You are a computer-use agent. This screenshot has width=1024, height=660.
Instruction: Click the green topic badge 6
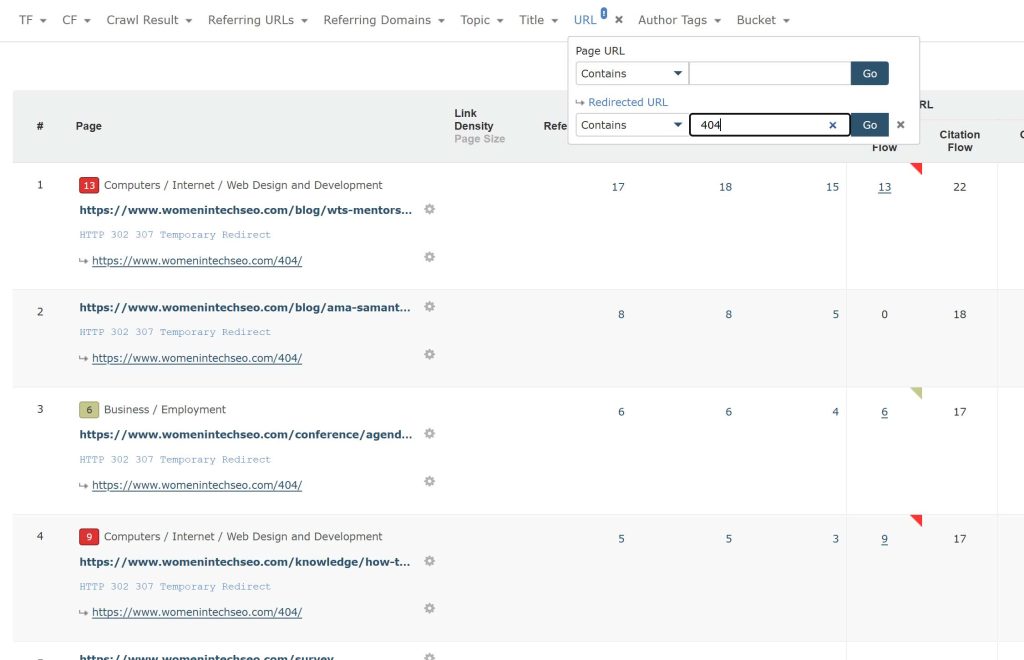coord(89,410)
